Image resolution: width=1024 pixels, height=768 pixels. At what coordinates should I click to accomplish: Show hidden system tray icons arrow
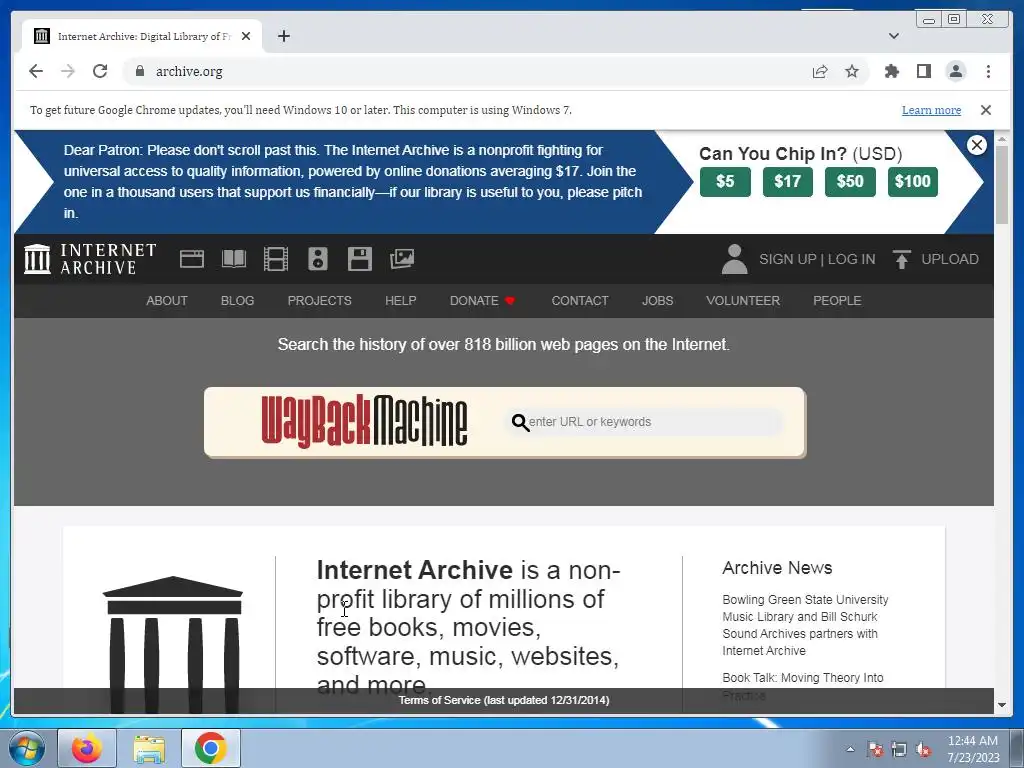[x=850, y=749]
